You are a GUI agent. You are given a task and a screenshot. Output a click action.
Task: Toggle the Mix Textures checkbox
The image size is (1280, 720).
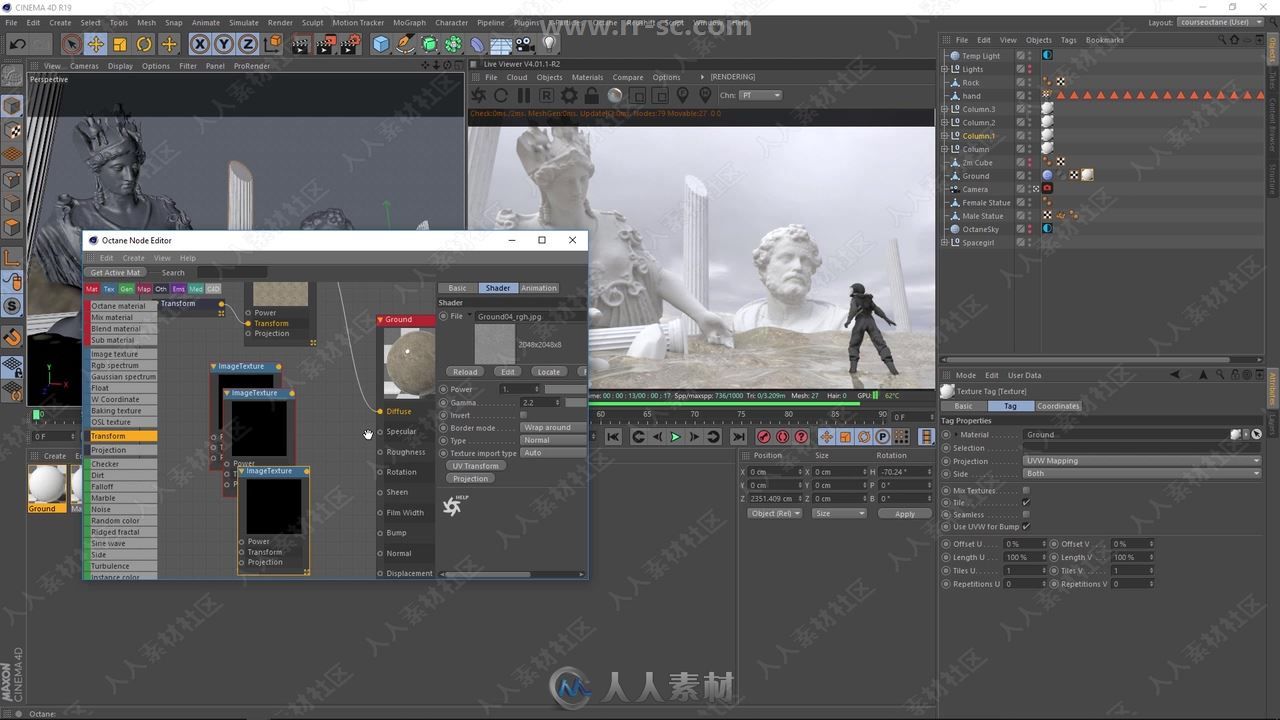coord(1026,490)
